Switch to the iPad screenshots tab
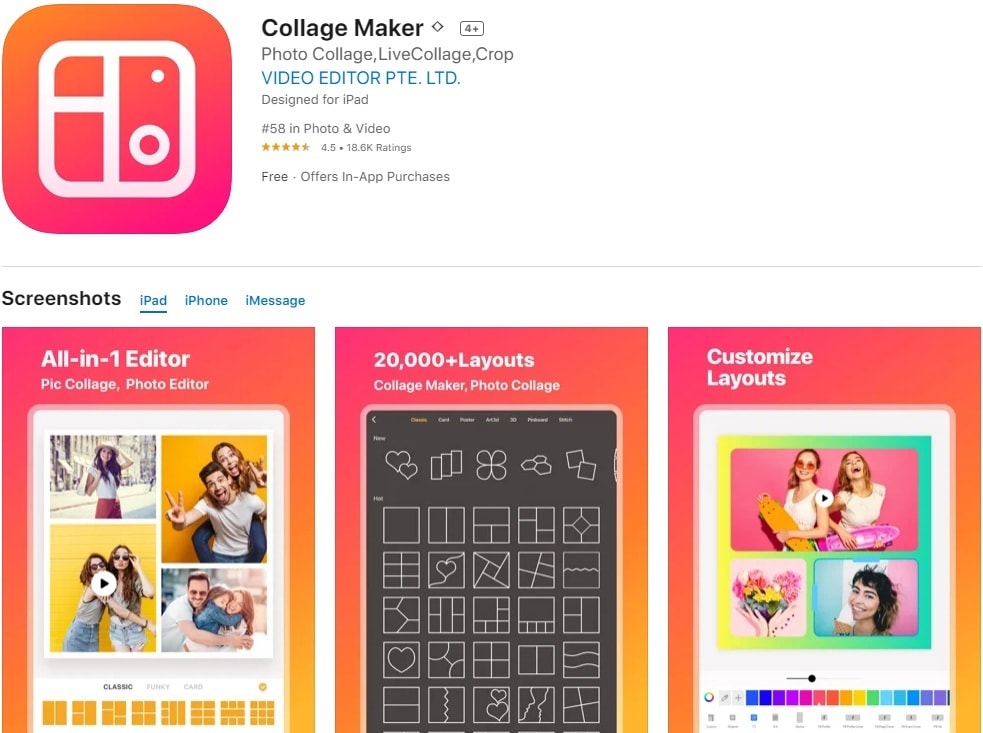The image size is (983, 733). (x=153, y=300)
